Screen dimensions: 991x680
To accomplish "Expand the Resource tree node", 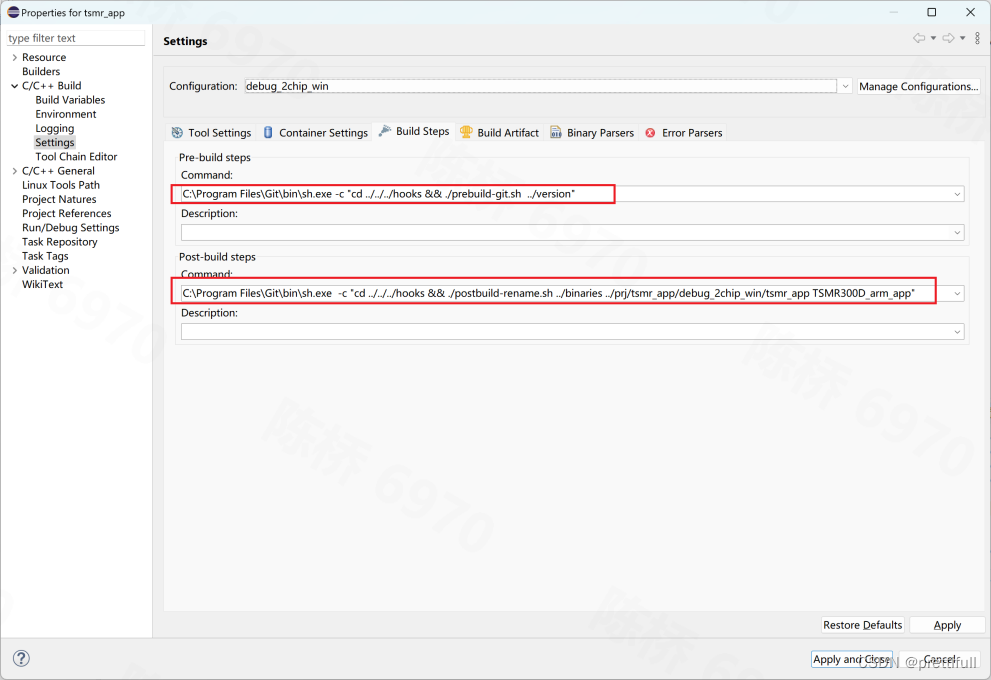I will [x=15, y=58].
